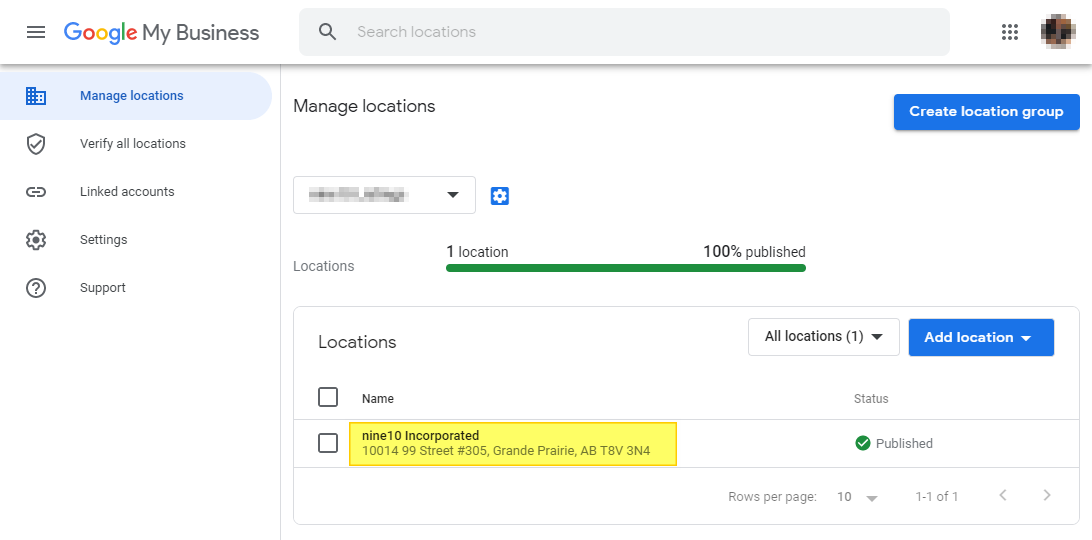Click the Verify all locations shield icon
1092x540 pixels.
tap(36, 144)
